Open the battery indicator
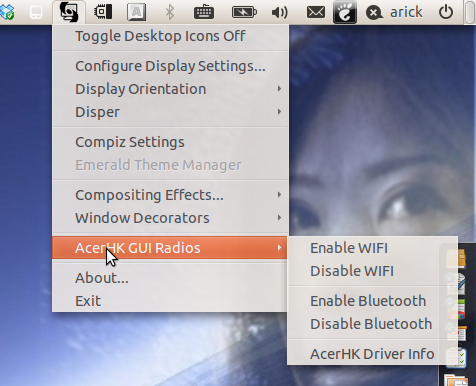Viewport: 476px width, 386px height. coord(244,12)
